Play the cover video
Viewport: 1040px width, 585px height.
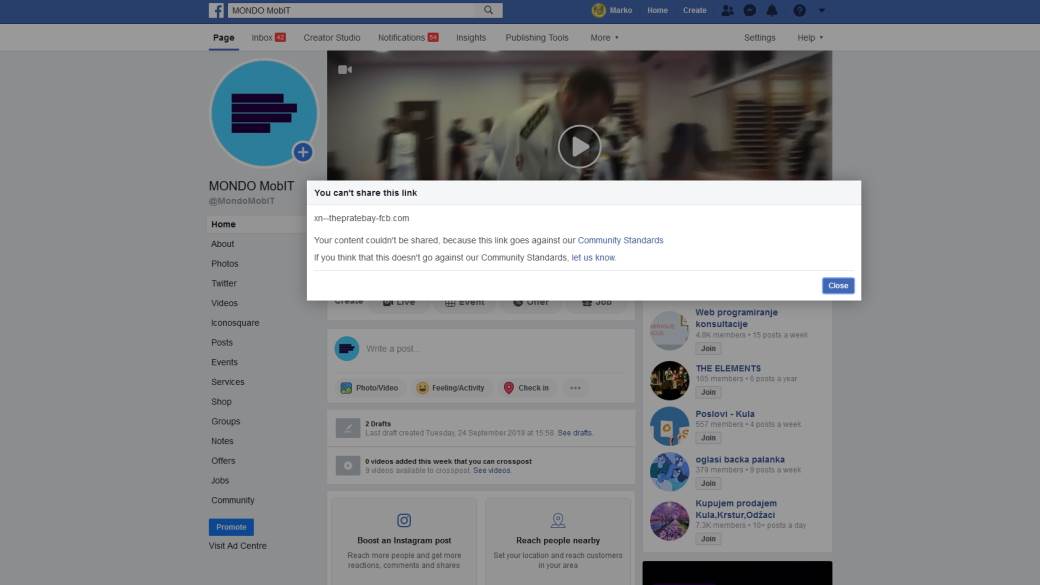579,146
